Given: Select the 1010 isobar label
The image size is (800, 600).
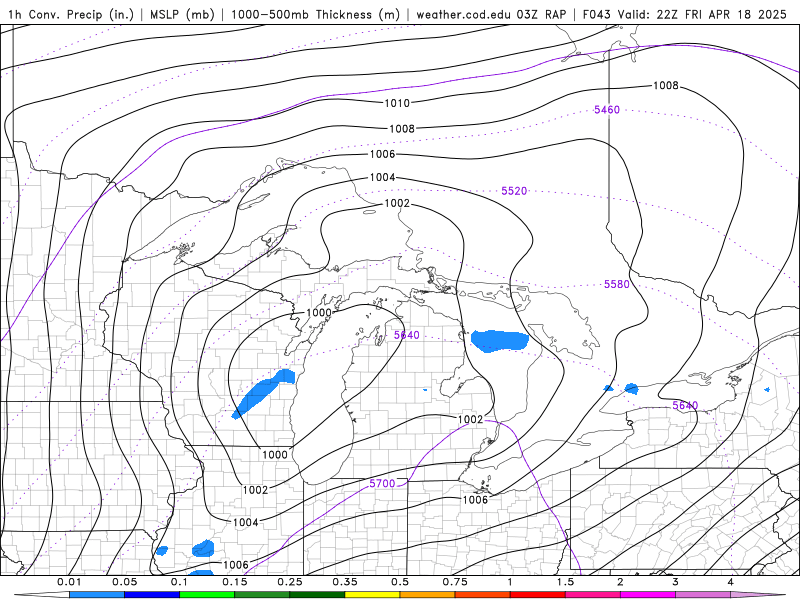Looking at the screenshot, I should 396,104.
